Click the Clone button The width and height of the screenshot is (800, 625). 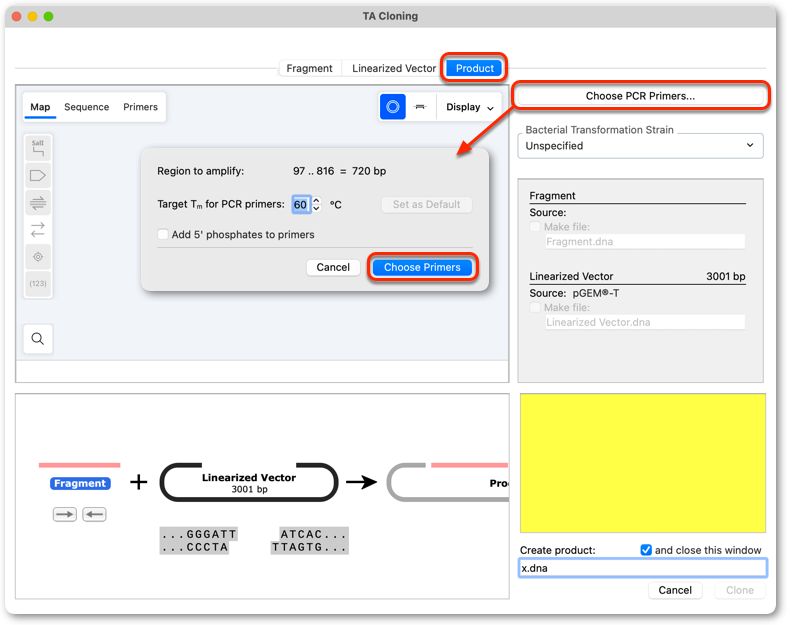739,590
